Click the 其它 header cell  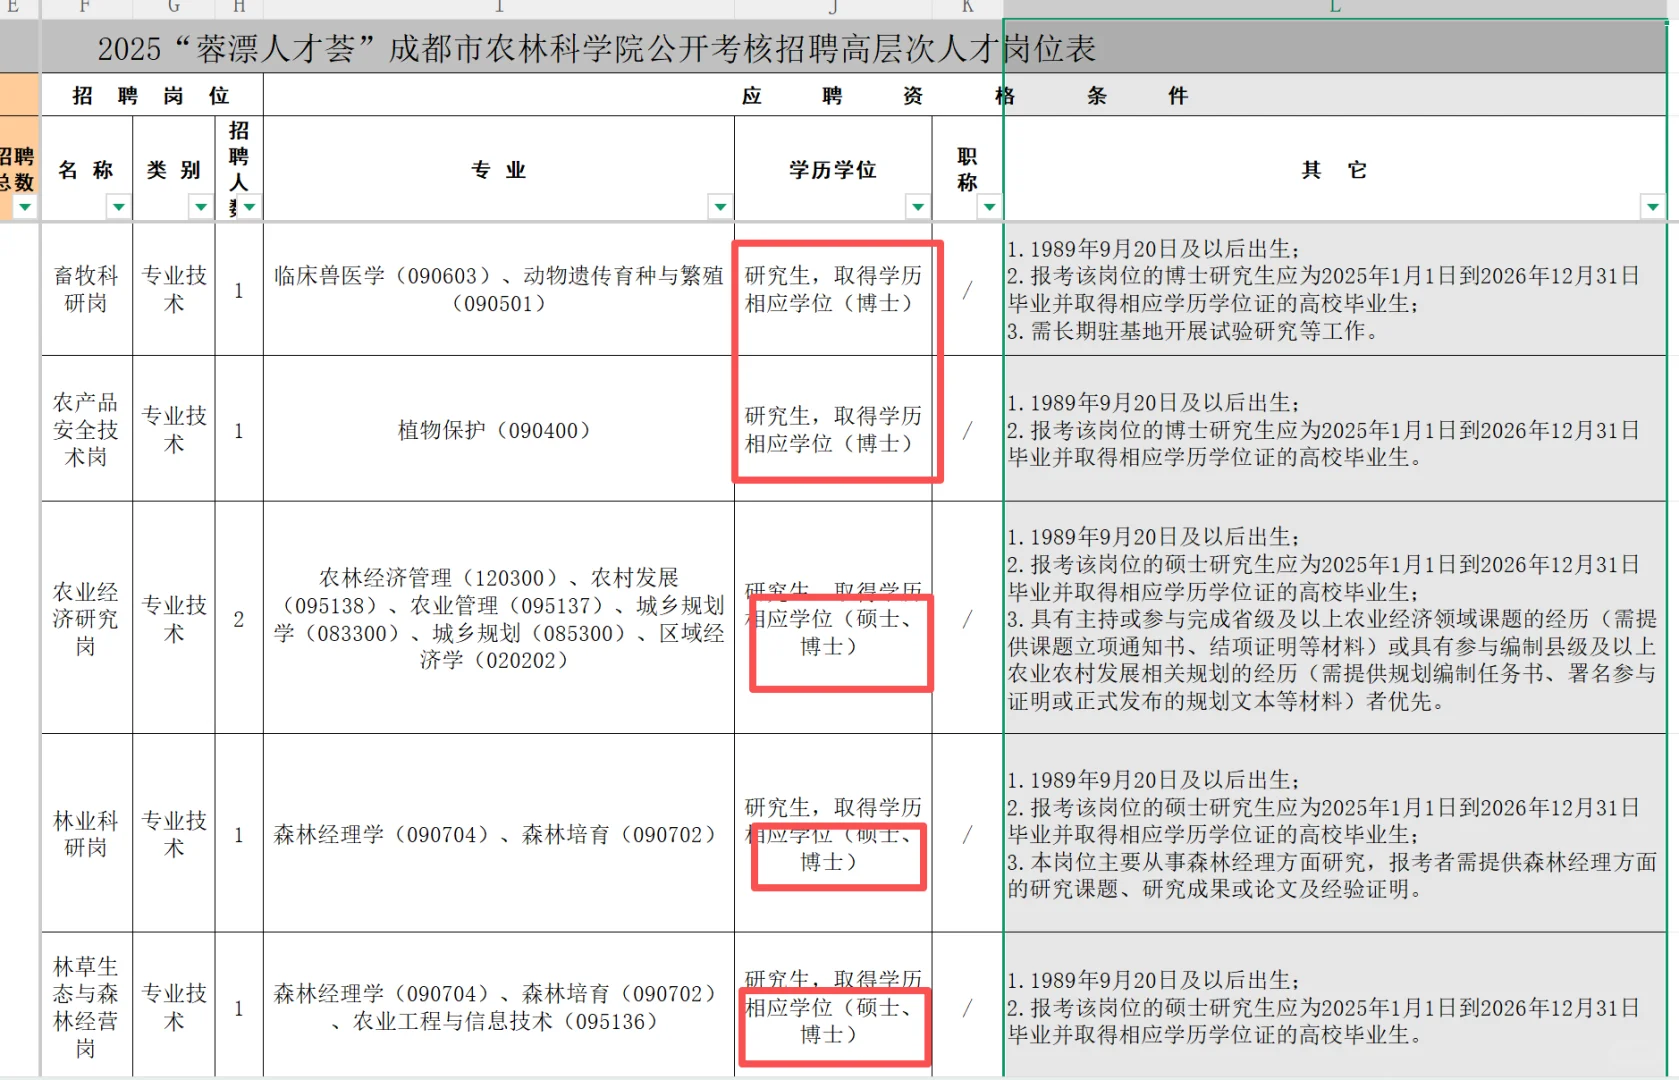pos(1335,168)
